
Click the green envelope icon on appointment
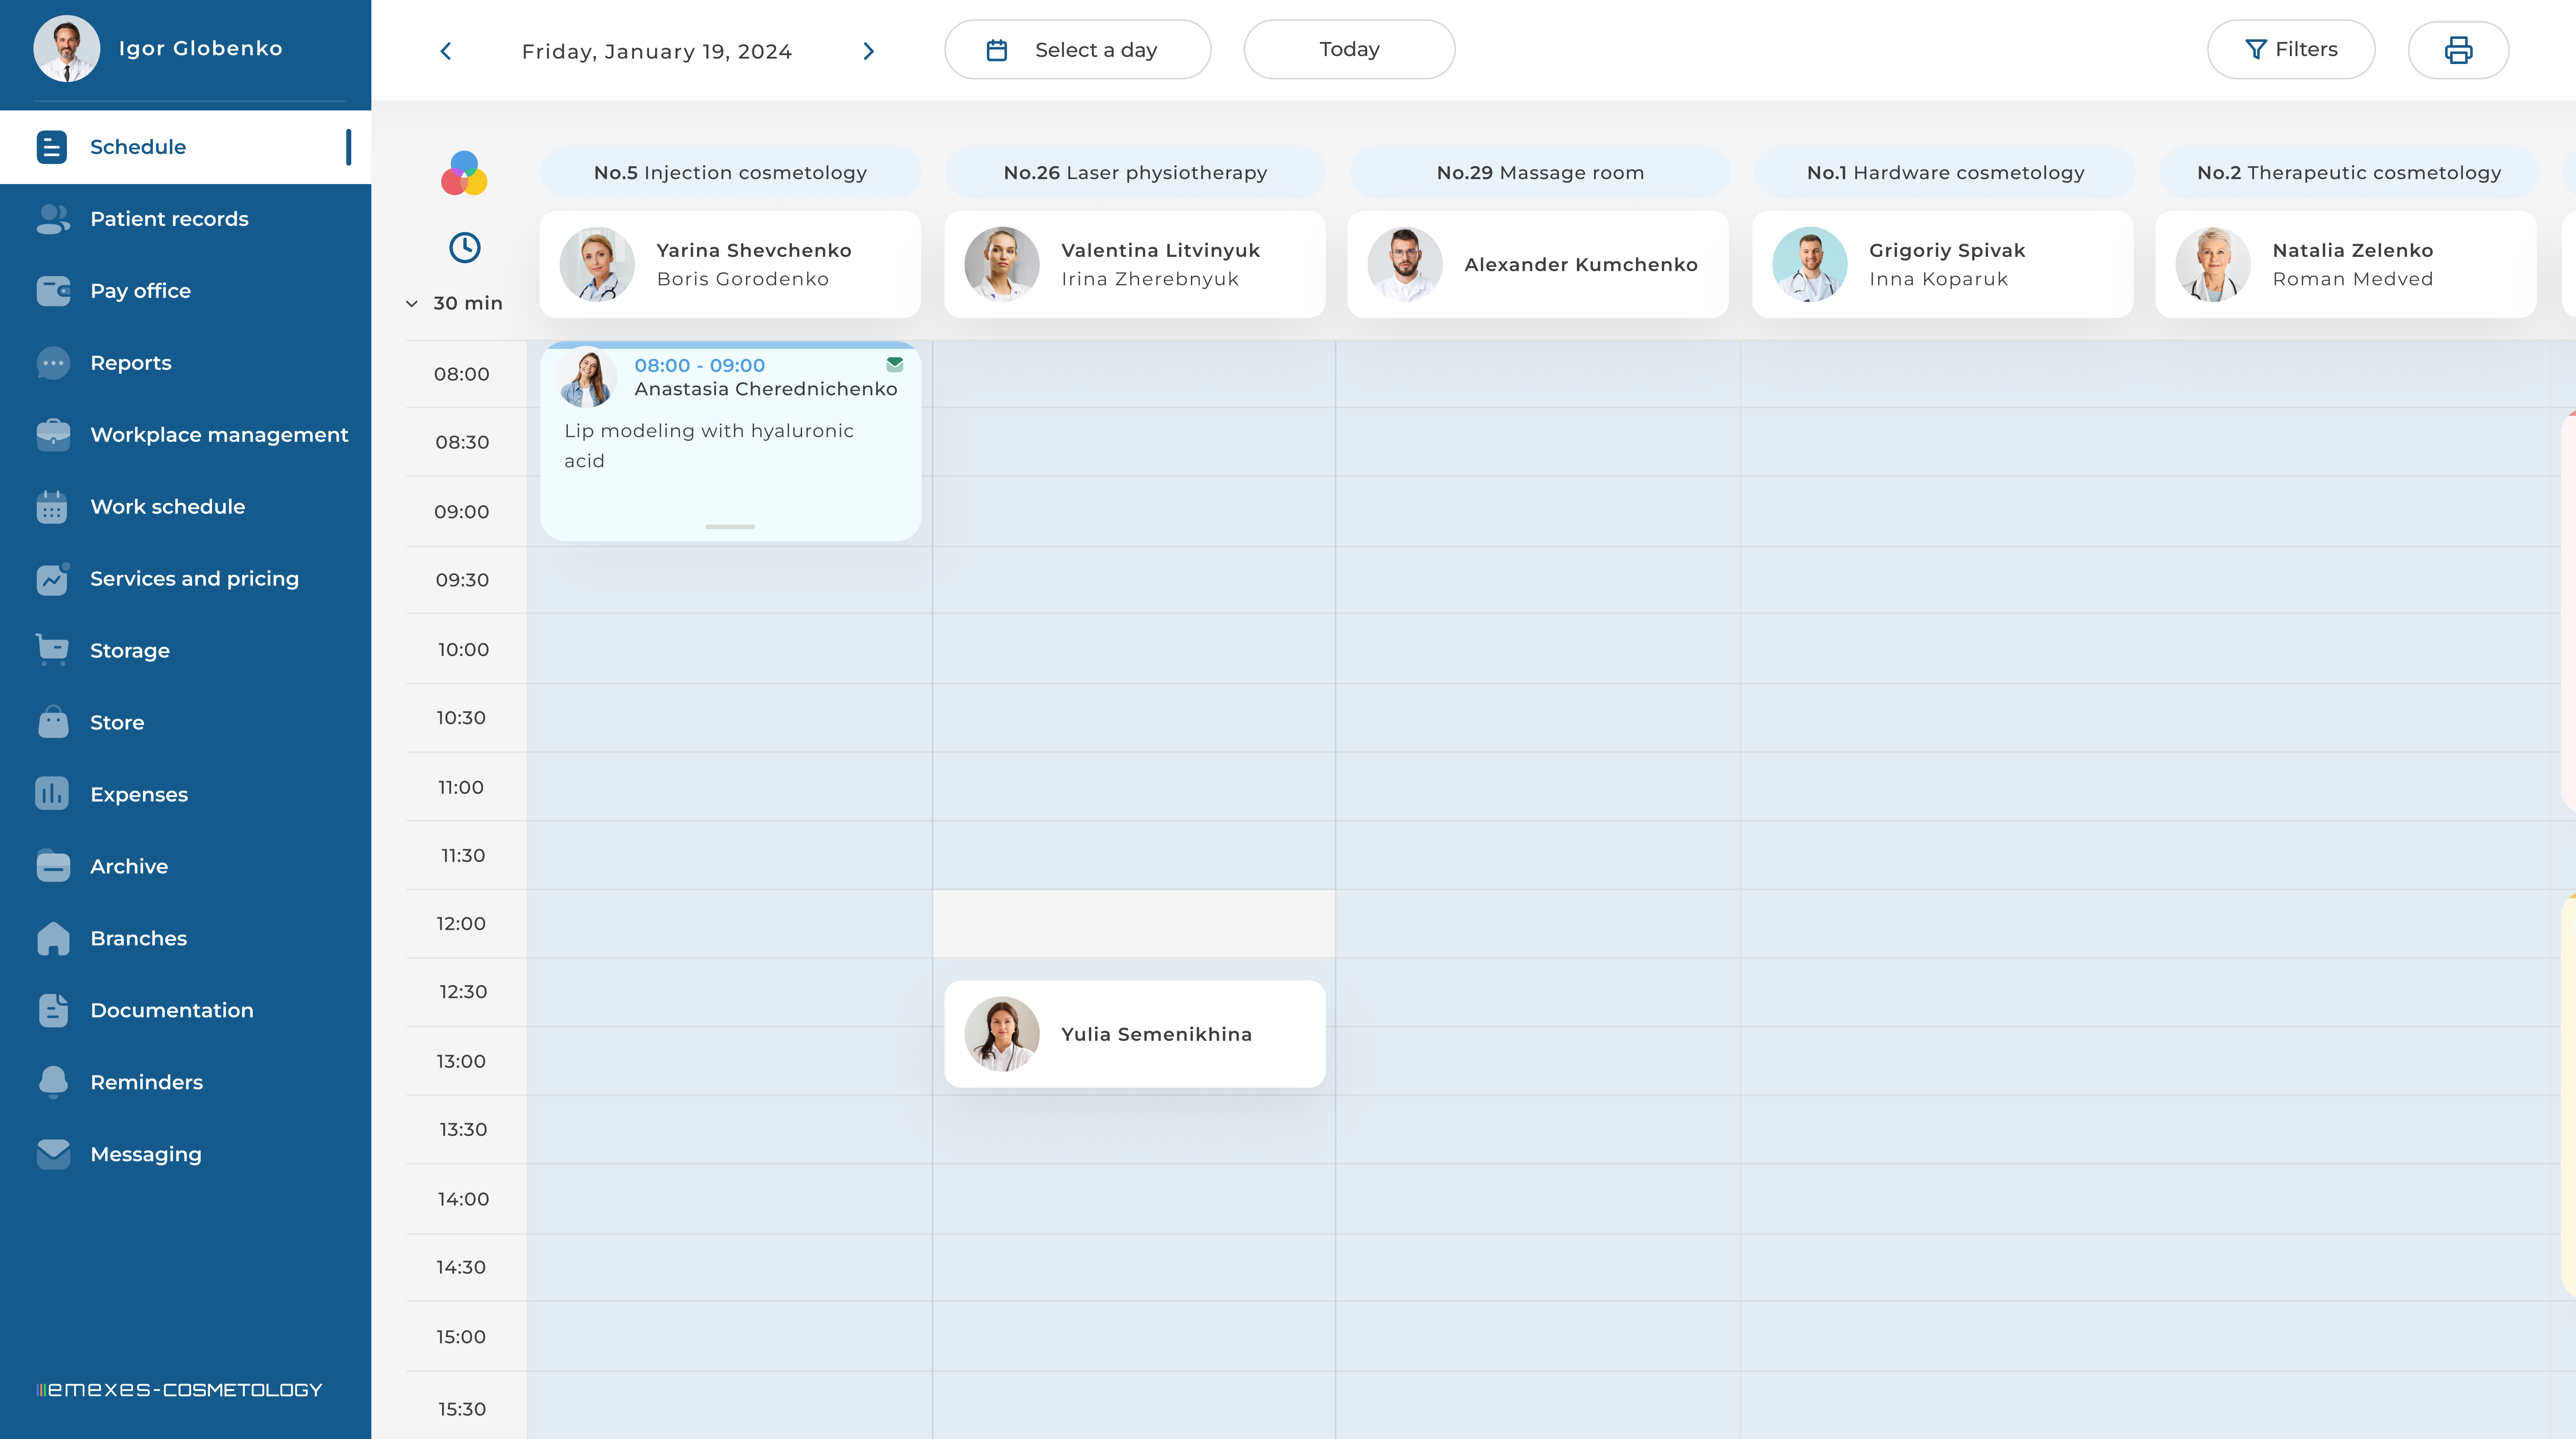click(894, 365)
